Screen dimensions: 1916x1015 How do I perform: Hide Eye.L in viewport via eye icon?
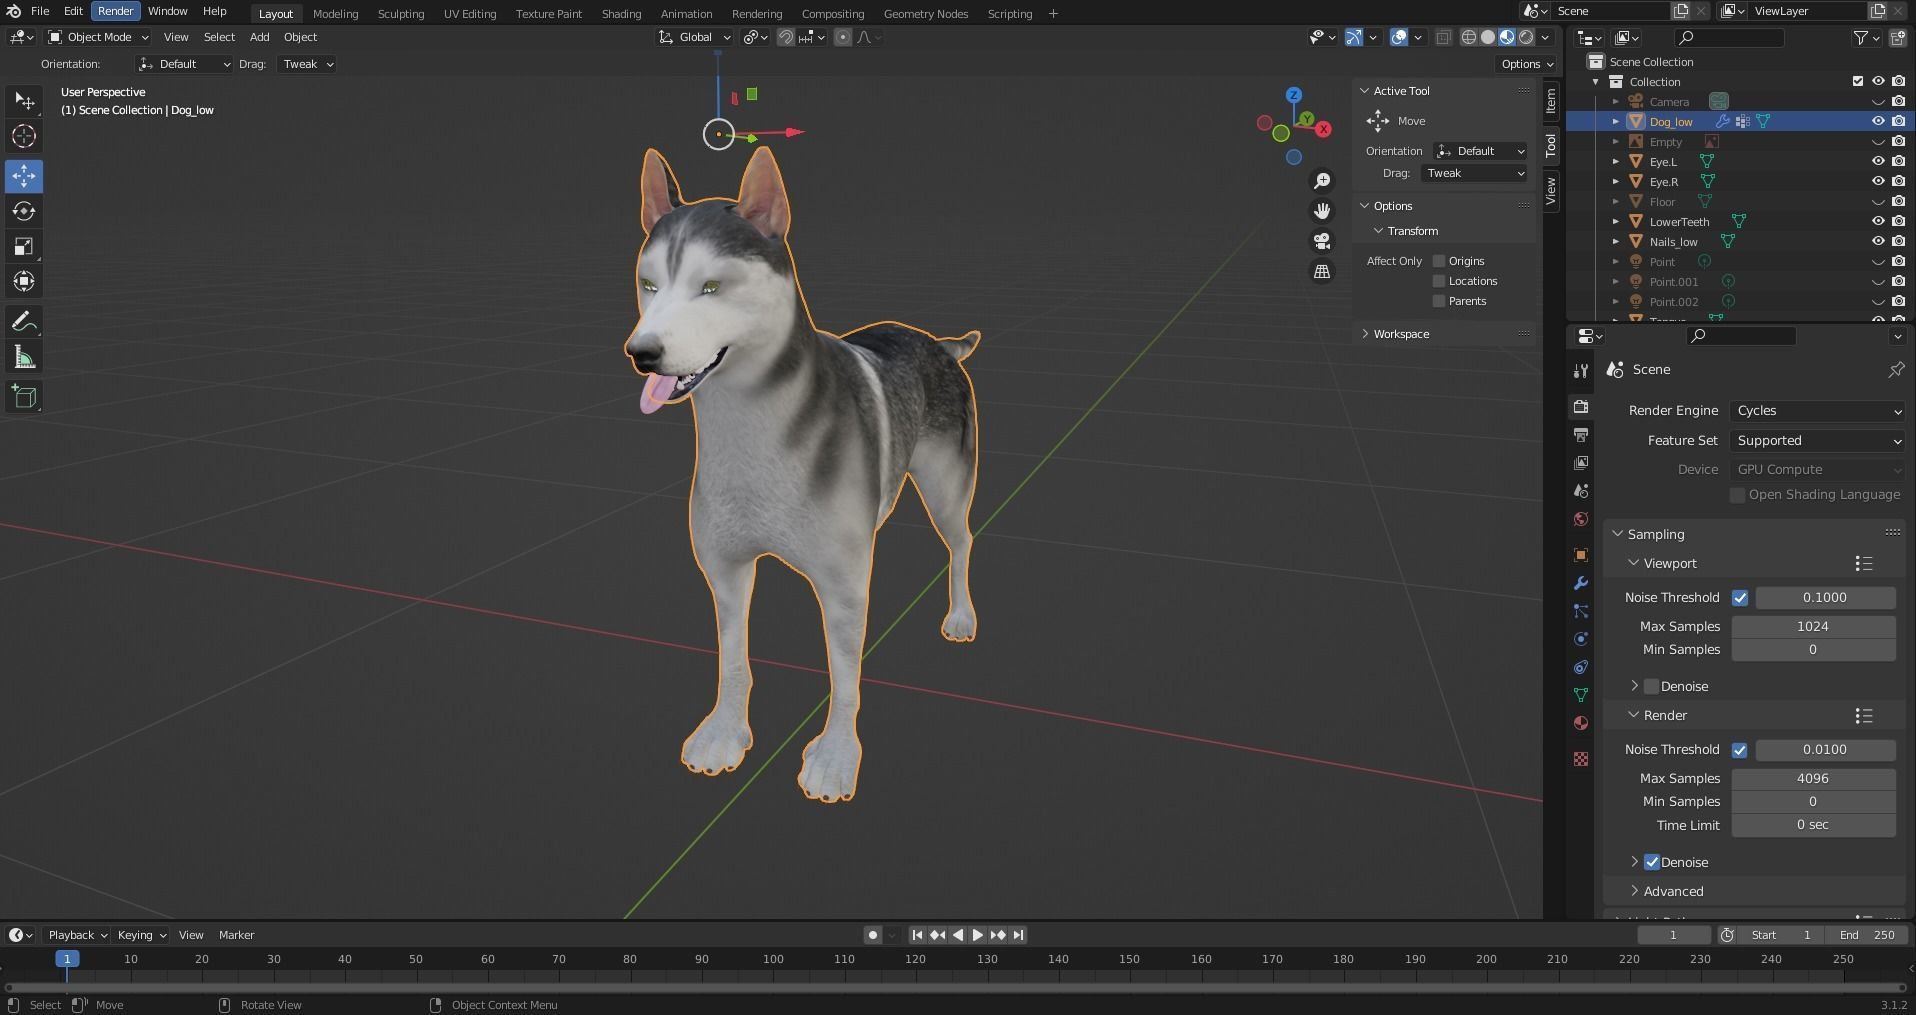click(x=1878, y=161)
